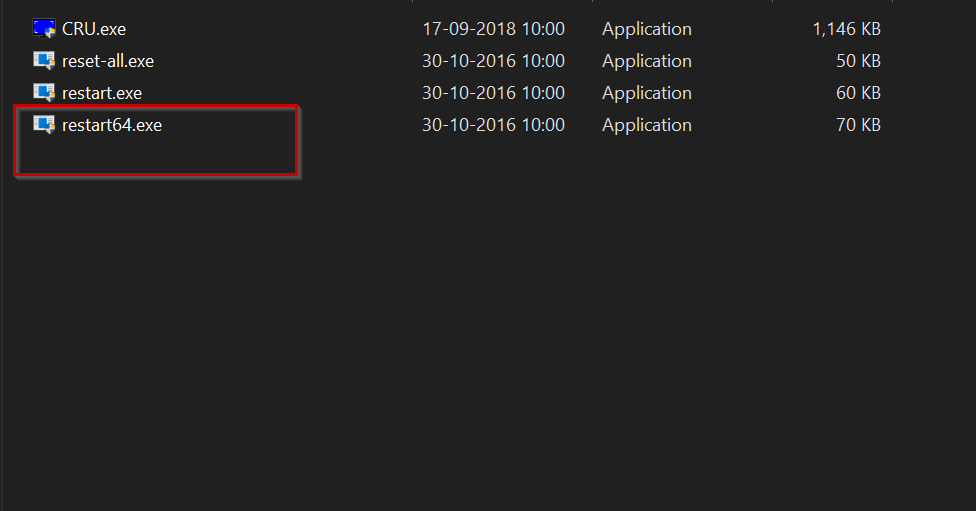This screenshot has height=511, width=976.
Task: Select the CRU.exe monitor icon
Action: tap(44, 29)
